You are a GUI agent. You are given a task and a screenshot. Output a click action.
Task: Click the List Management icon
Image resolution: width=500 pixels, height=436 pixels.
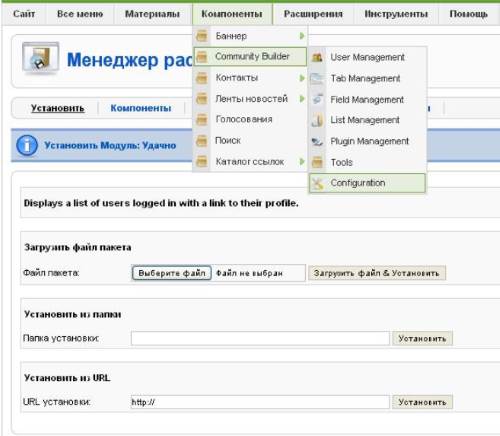pyautogui.click(x=317, y=120)
